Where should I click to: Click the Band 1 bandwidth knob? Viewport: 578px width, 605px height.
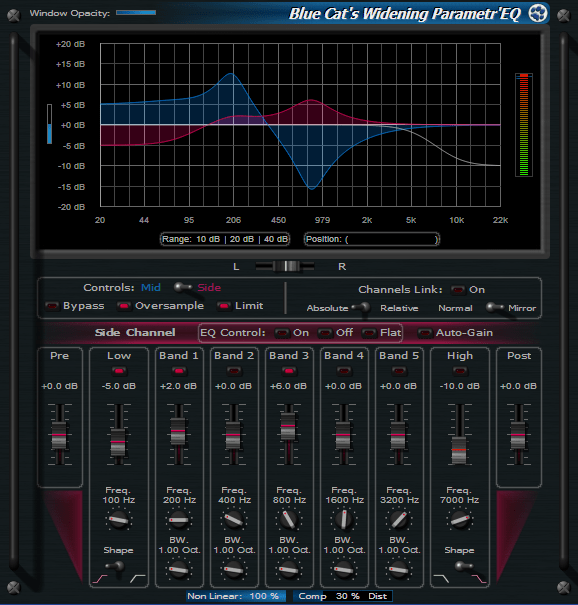(x=179, y=569)
